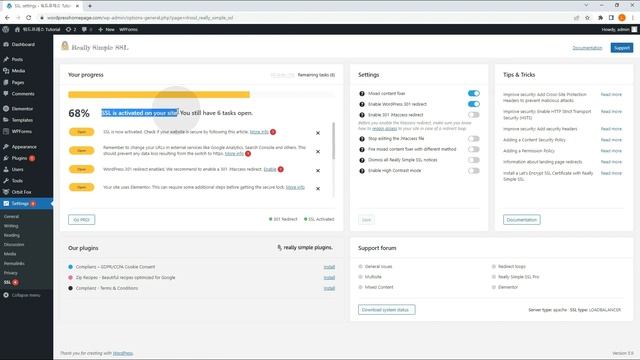Open the browser extensions puzzle icon
This screenshot has width=640, height=360.
(x=600, y=18)
